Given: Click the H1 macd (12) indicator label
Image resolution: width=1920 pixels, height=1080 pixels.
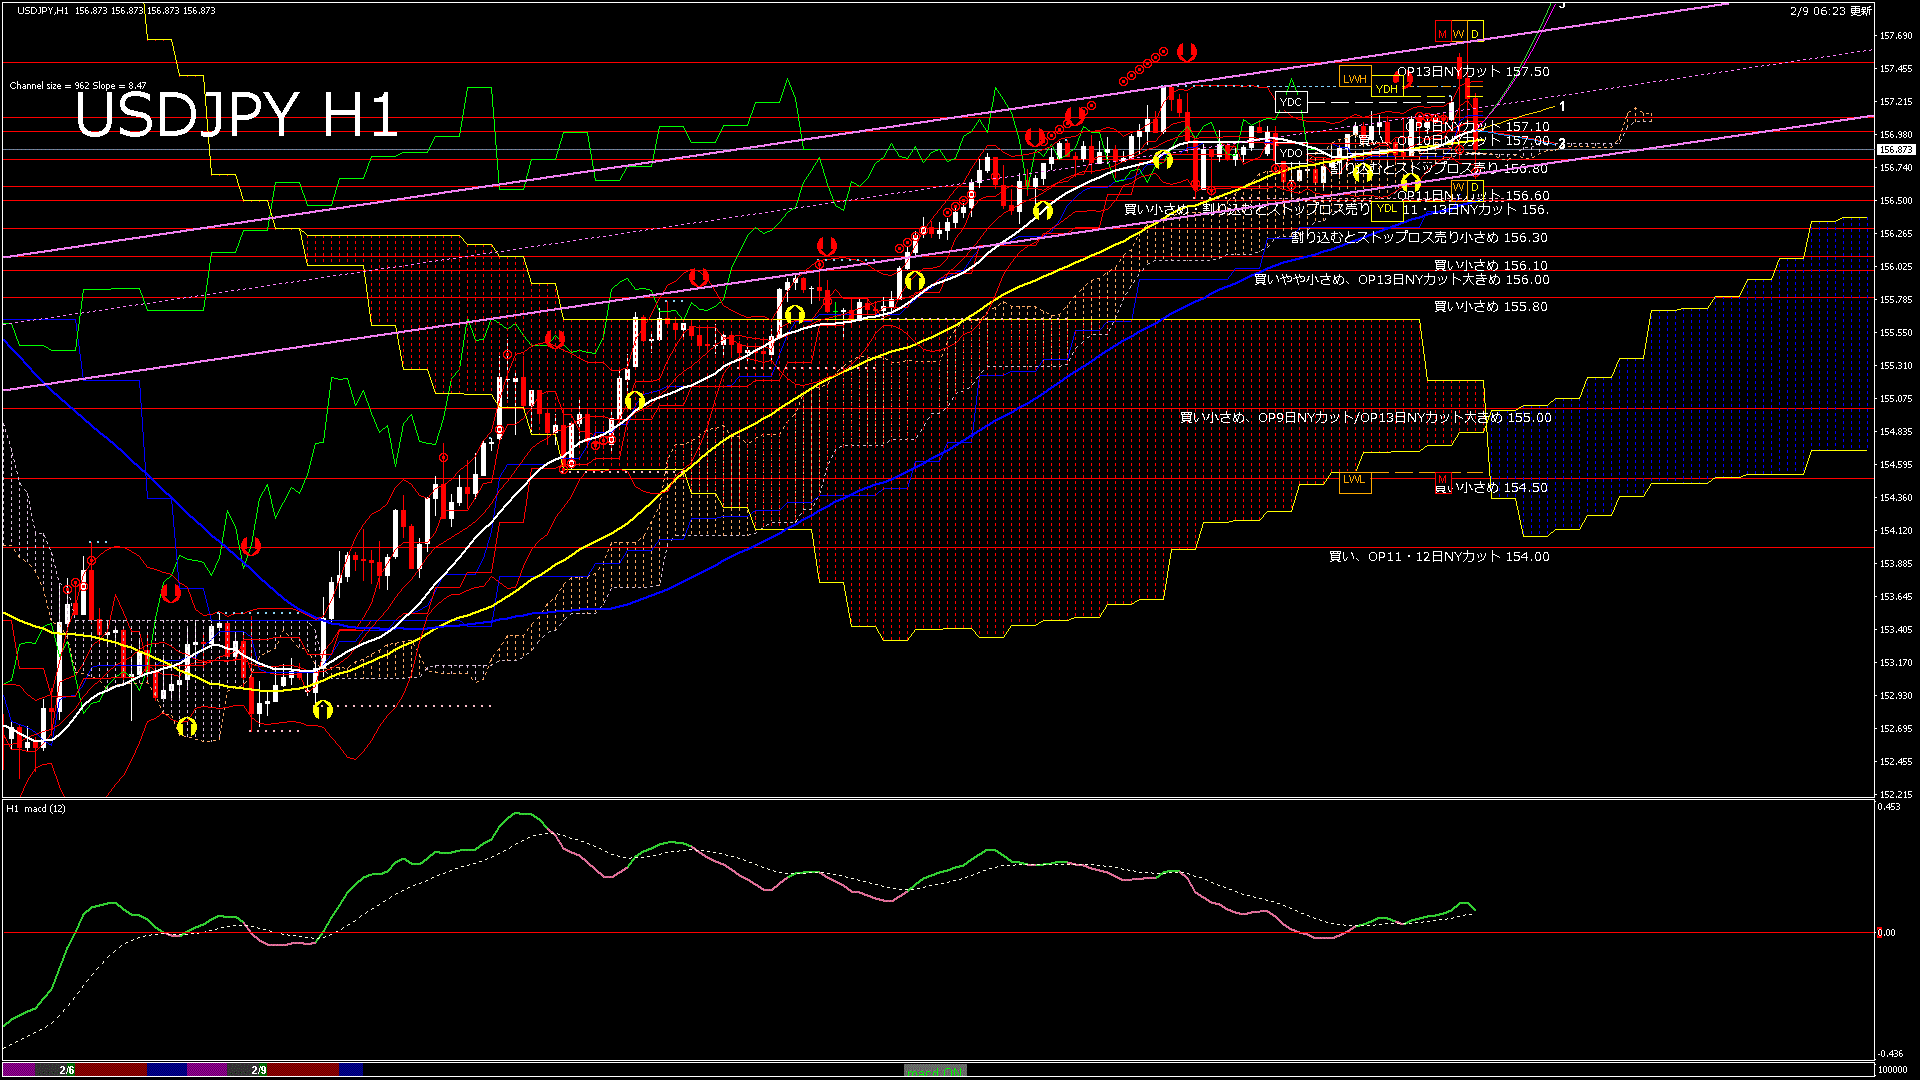Looking at the screenshot, I should (36, 808).
